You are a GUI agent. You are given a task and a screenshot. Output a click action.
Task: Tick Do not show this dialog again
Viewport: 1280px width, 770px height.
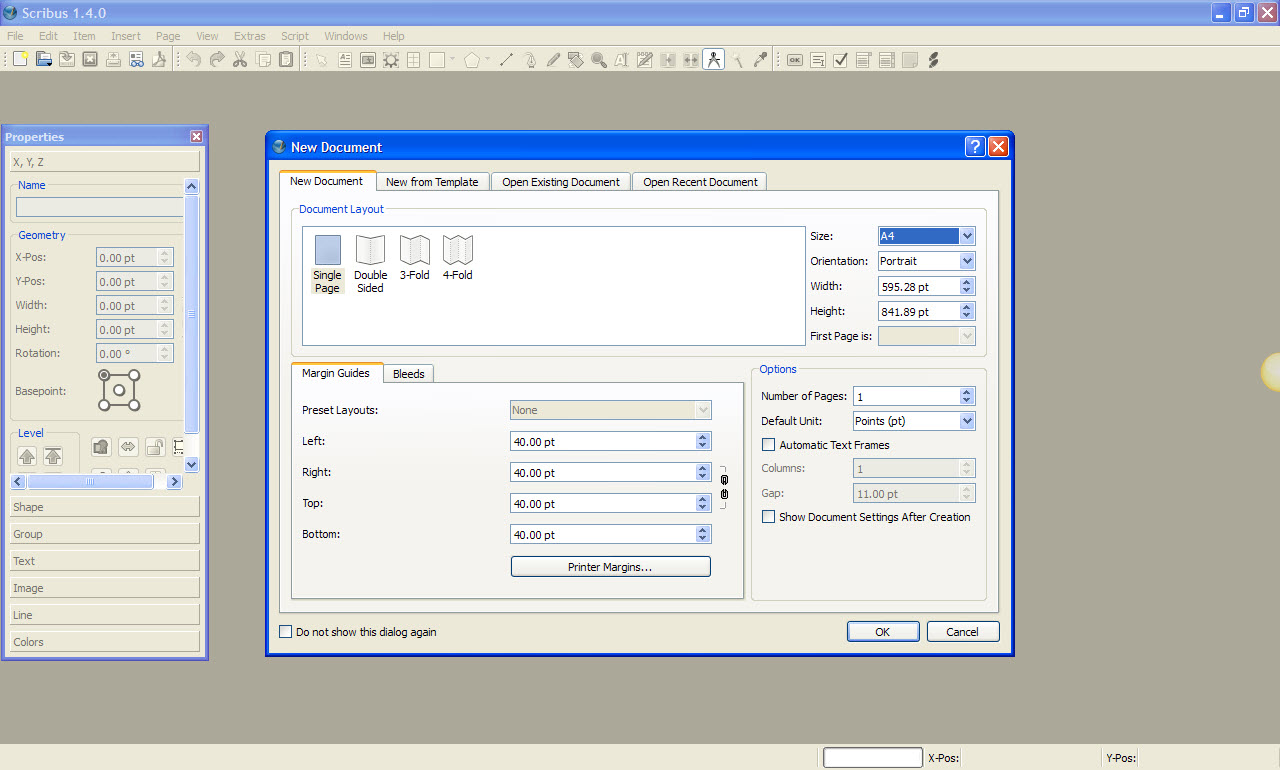(285, 632)
